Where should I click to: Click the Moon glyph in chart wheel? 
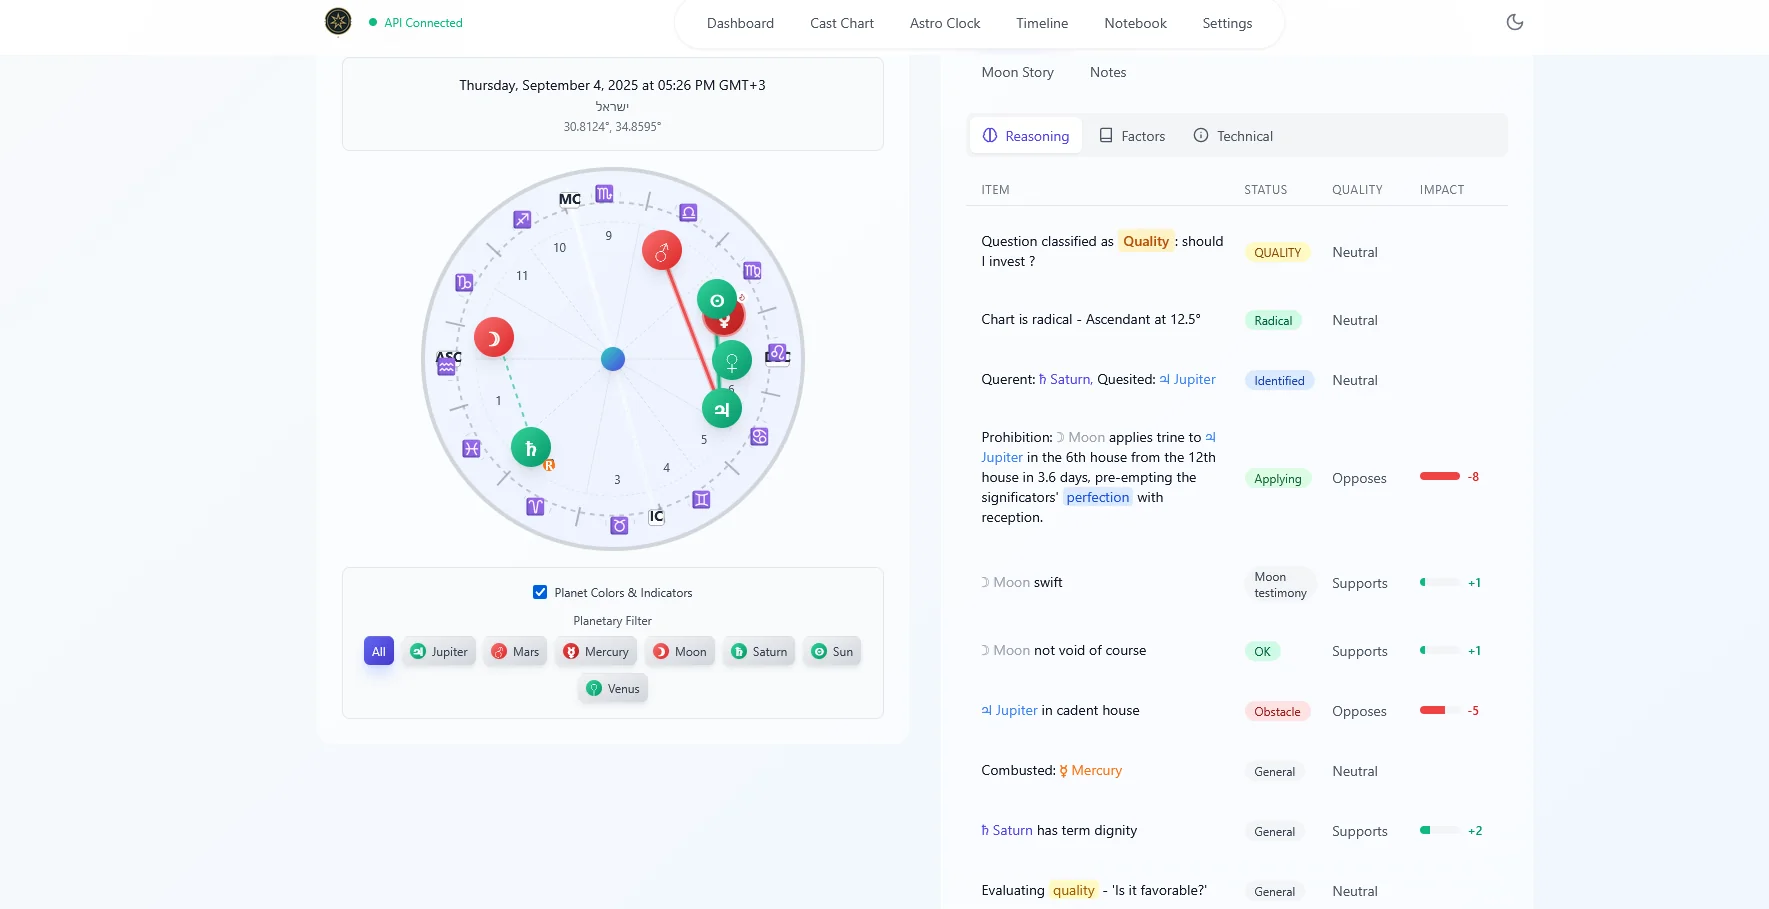pos(493,338)
